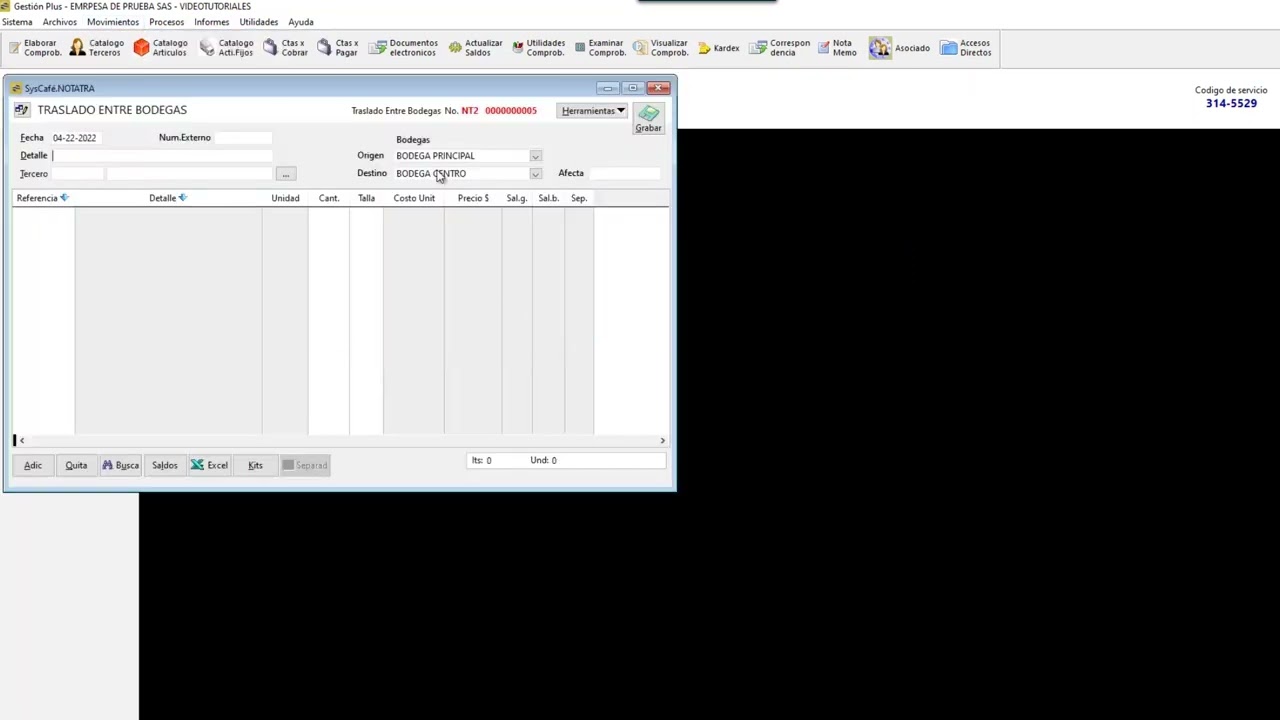The height and width of the screenshot is (720, 1280).
Task: Click grid scrollbar left arrow
Action: (x=22, y=440)
